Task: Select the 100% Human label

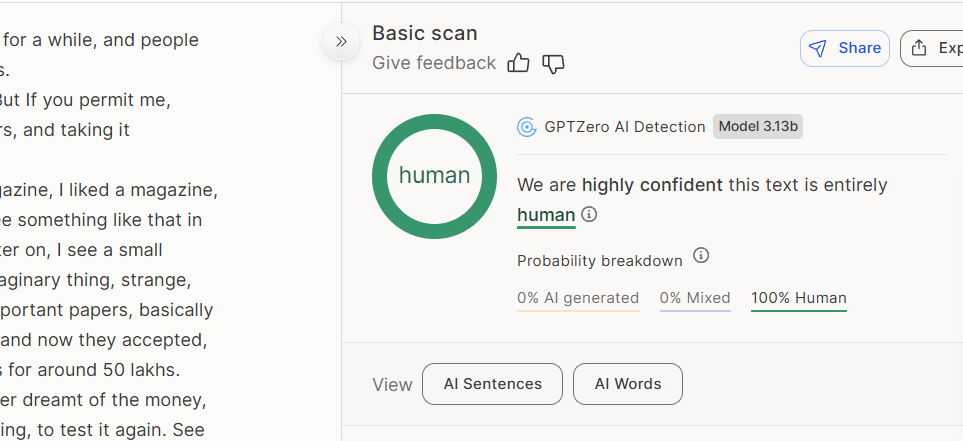Action: point(799,298)
